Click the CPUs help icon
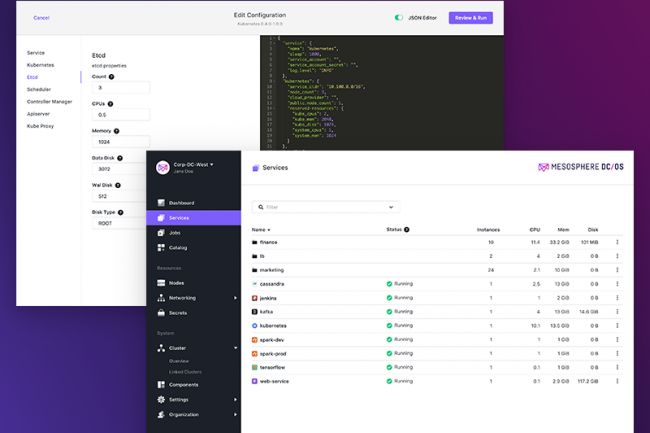 pos(110,104)
